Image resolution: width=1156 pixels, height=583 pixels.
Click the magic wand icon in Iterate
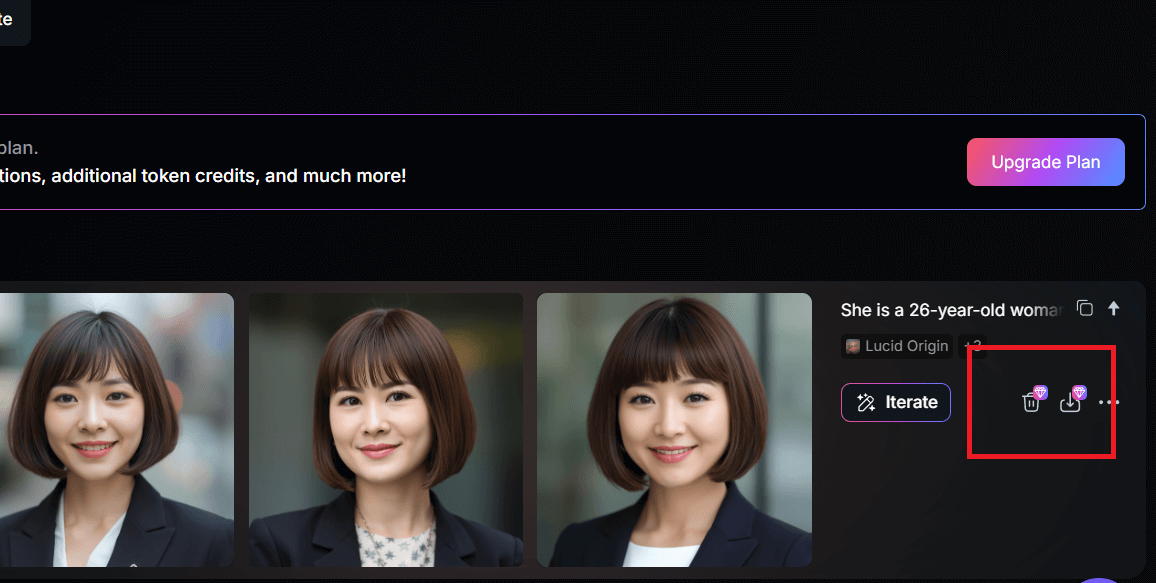click(x=866, y=402)
